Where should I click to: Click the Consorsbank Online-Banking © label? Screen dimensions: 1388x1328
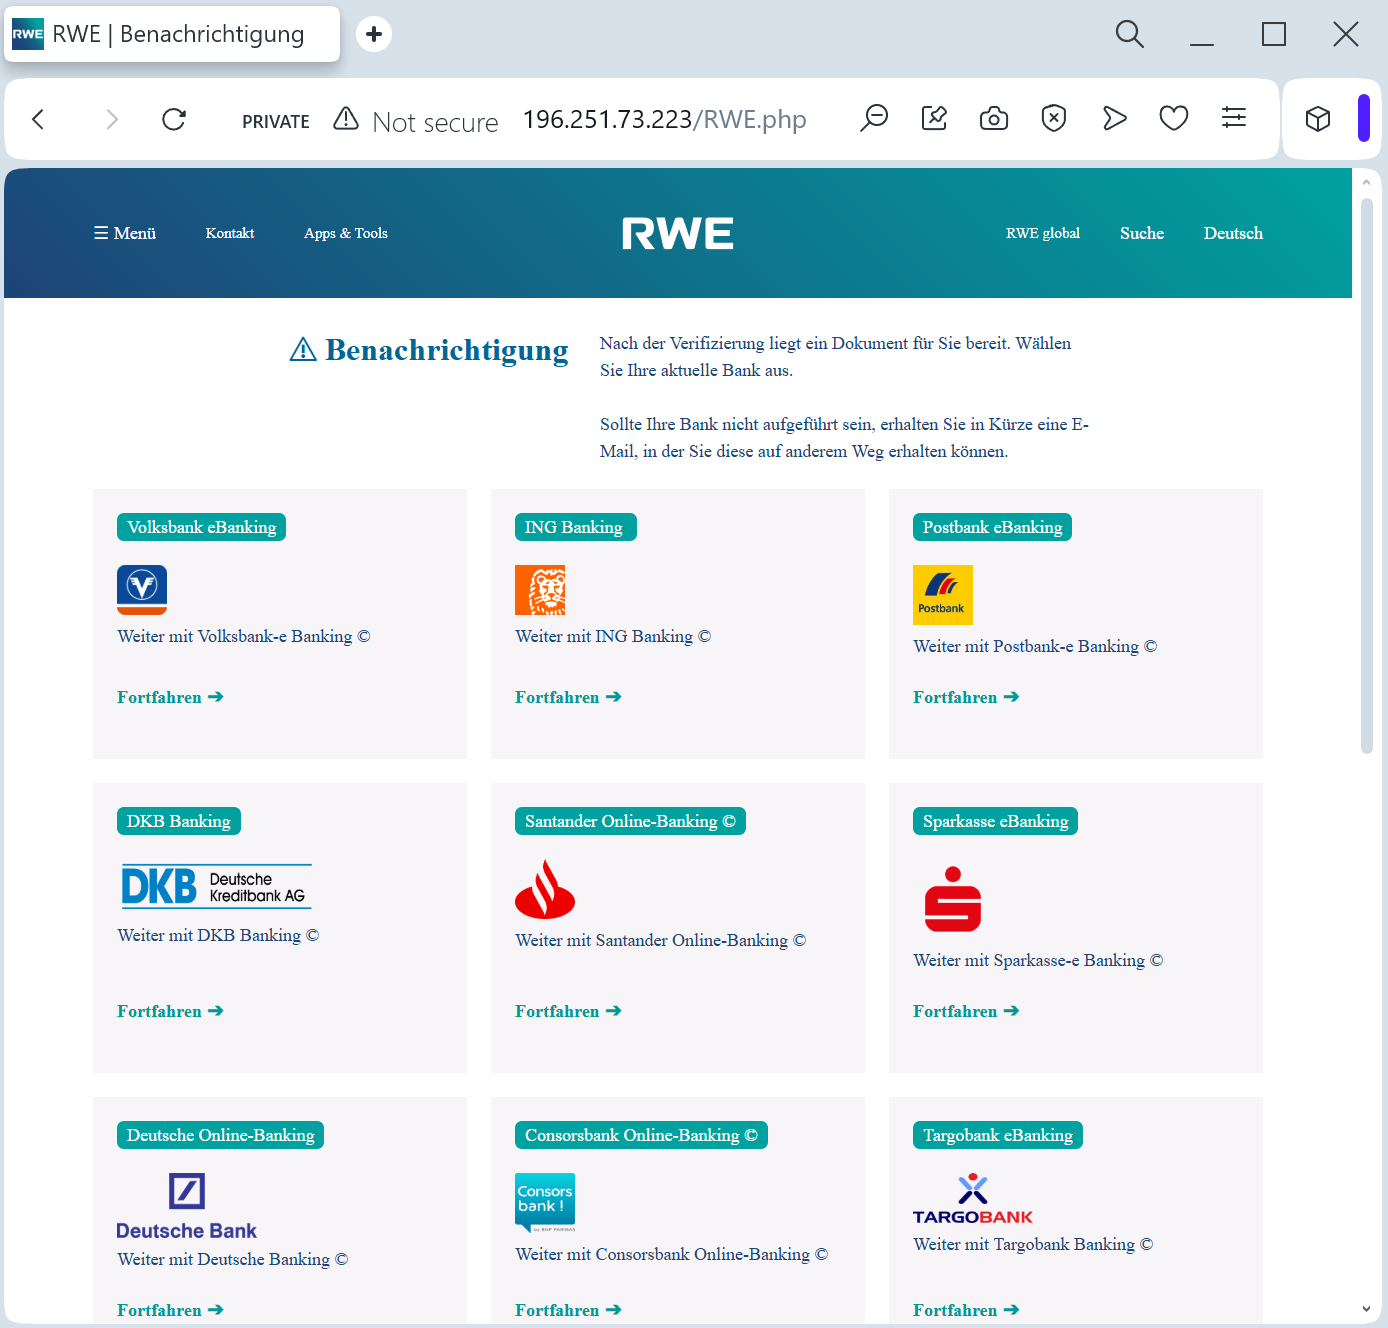(641, 1135)
